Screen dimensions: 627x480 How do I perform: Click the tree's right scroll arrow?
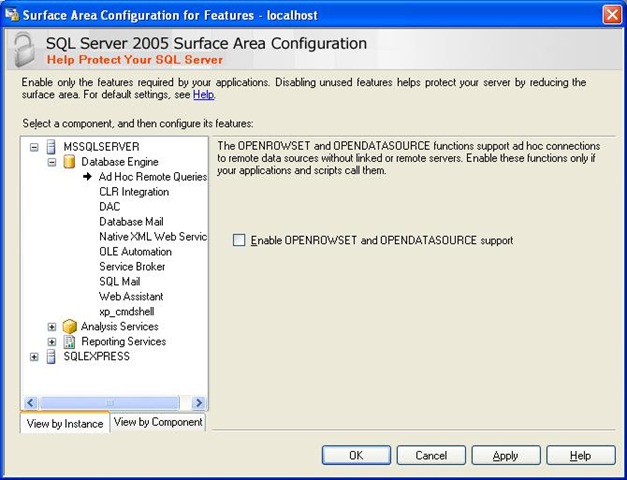(198, 402)
